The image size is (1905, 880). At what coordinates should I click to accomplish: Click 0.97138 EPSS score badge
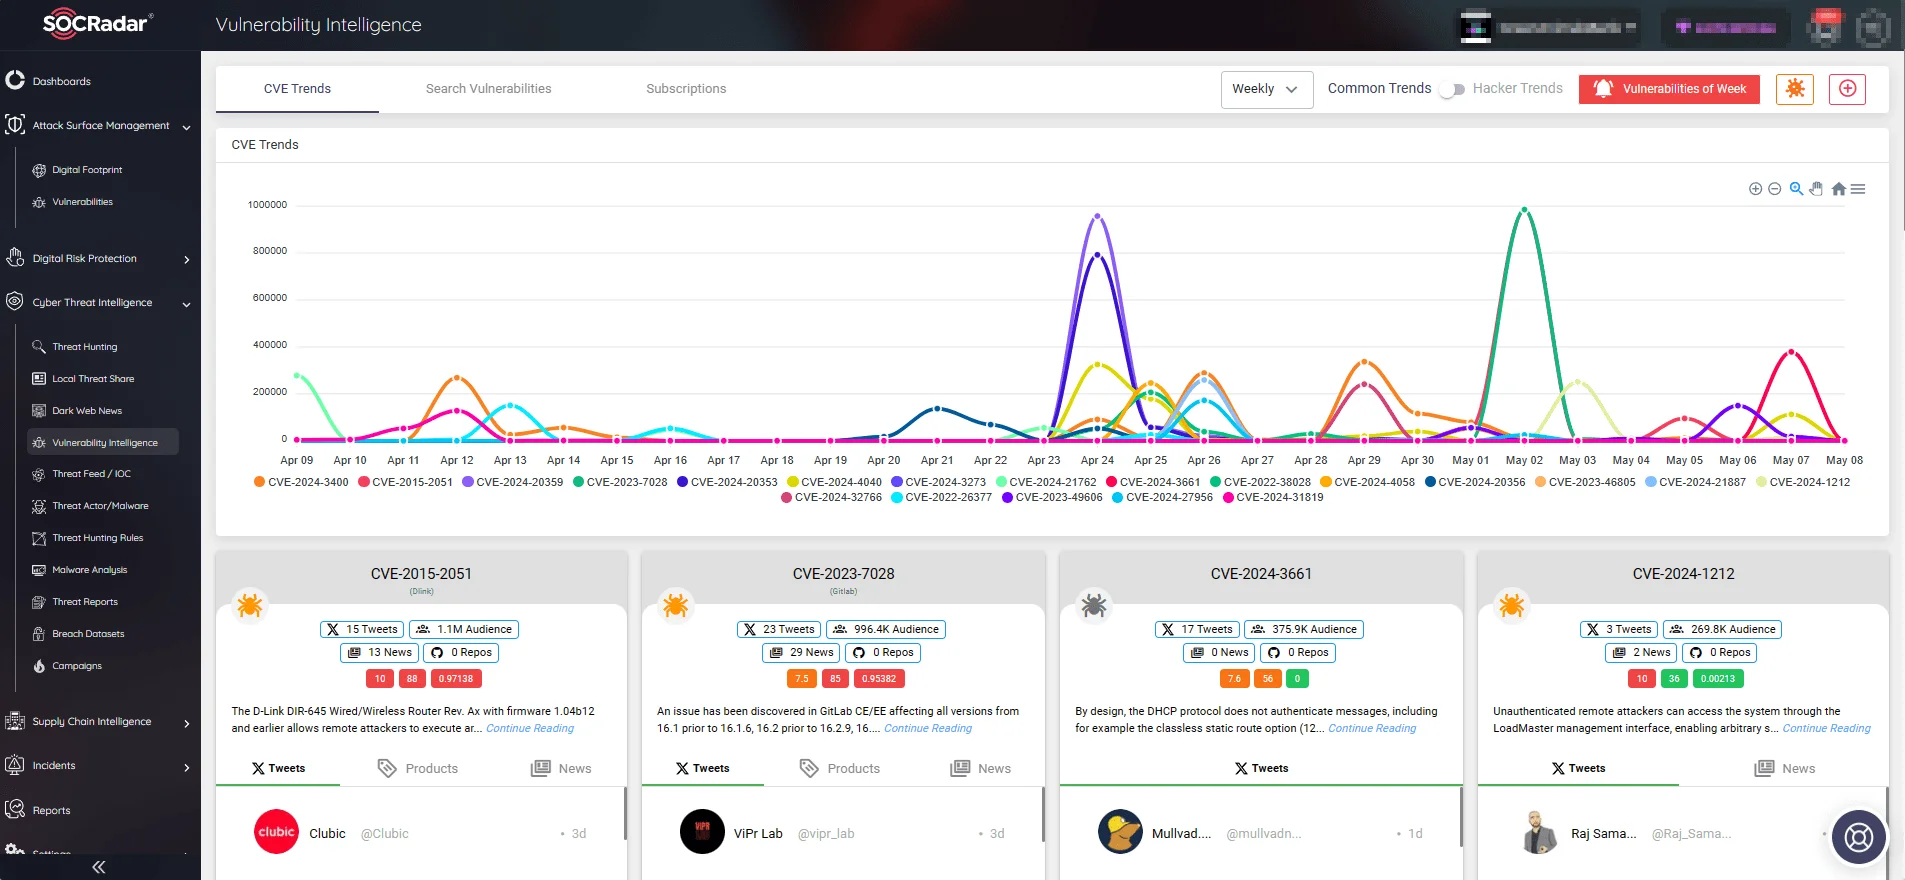(456, 678)
